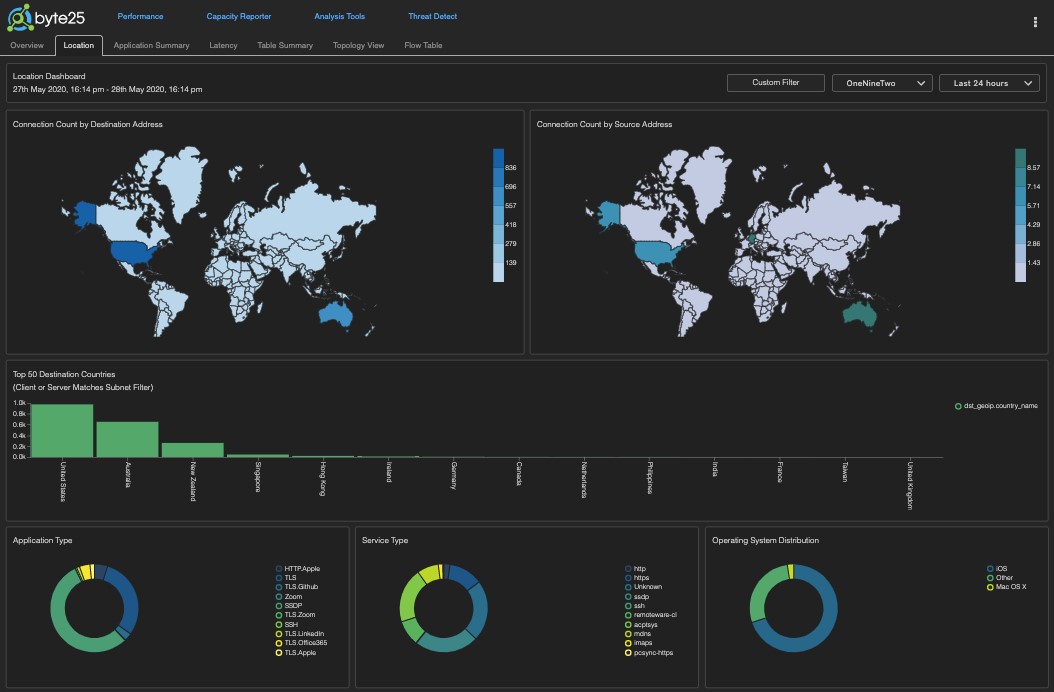Toggle the https service legend marker
This screenshot has width=1054, height=692.
tap(628, 578)
